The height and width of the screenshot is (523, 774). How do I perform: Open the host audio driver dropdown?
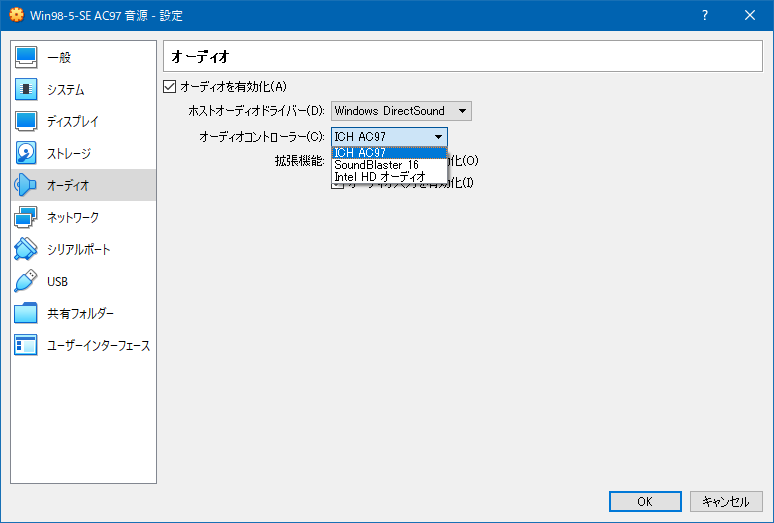401,111
